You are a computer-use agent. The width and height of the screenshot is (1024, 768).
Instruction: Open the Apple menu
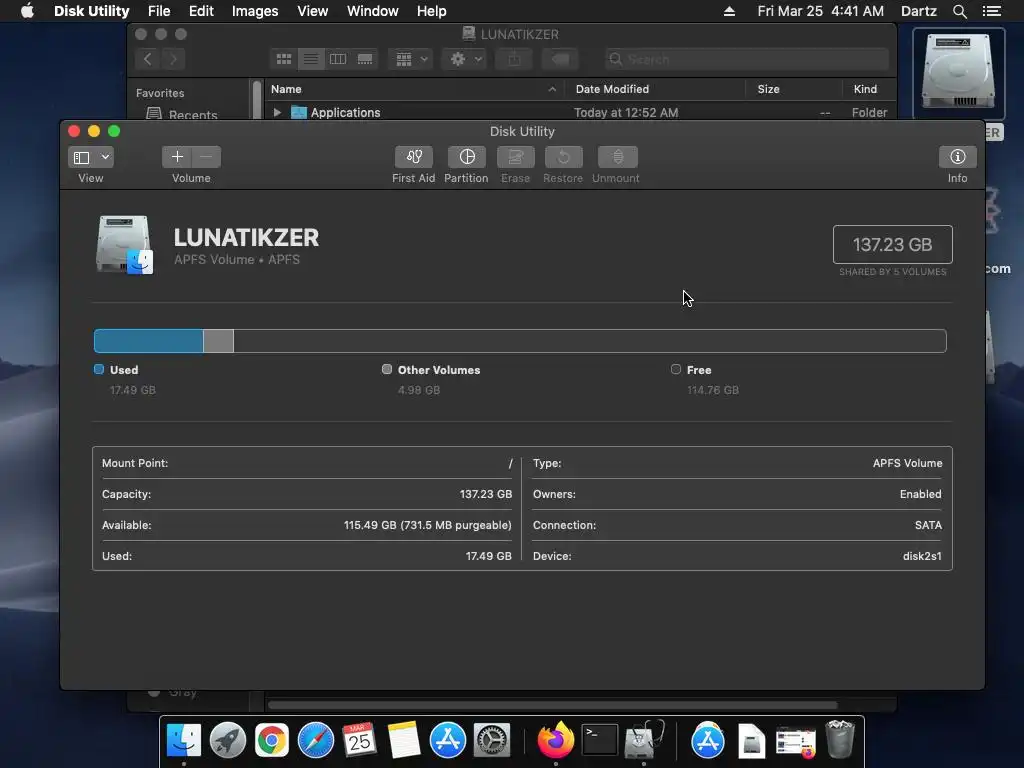tap(27, 11)
